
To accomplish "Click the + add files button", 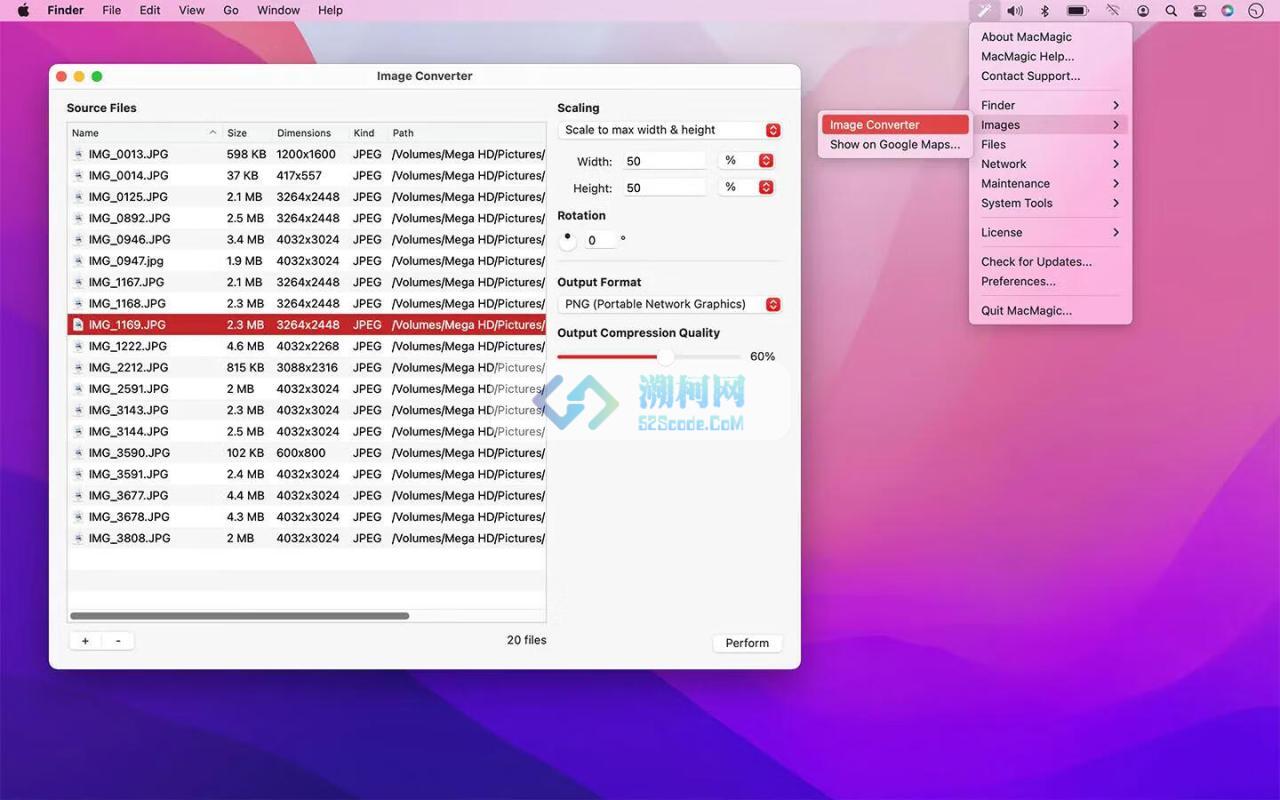I will point(85,641).
